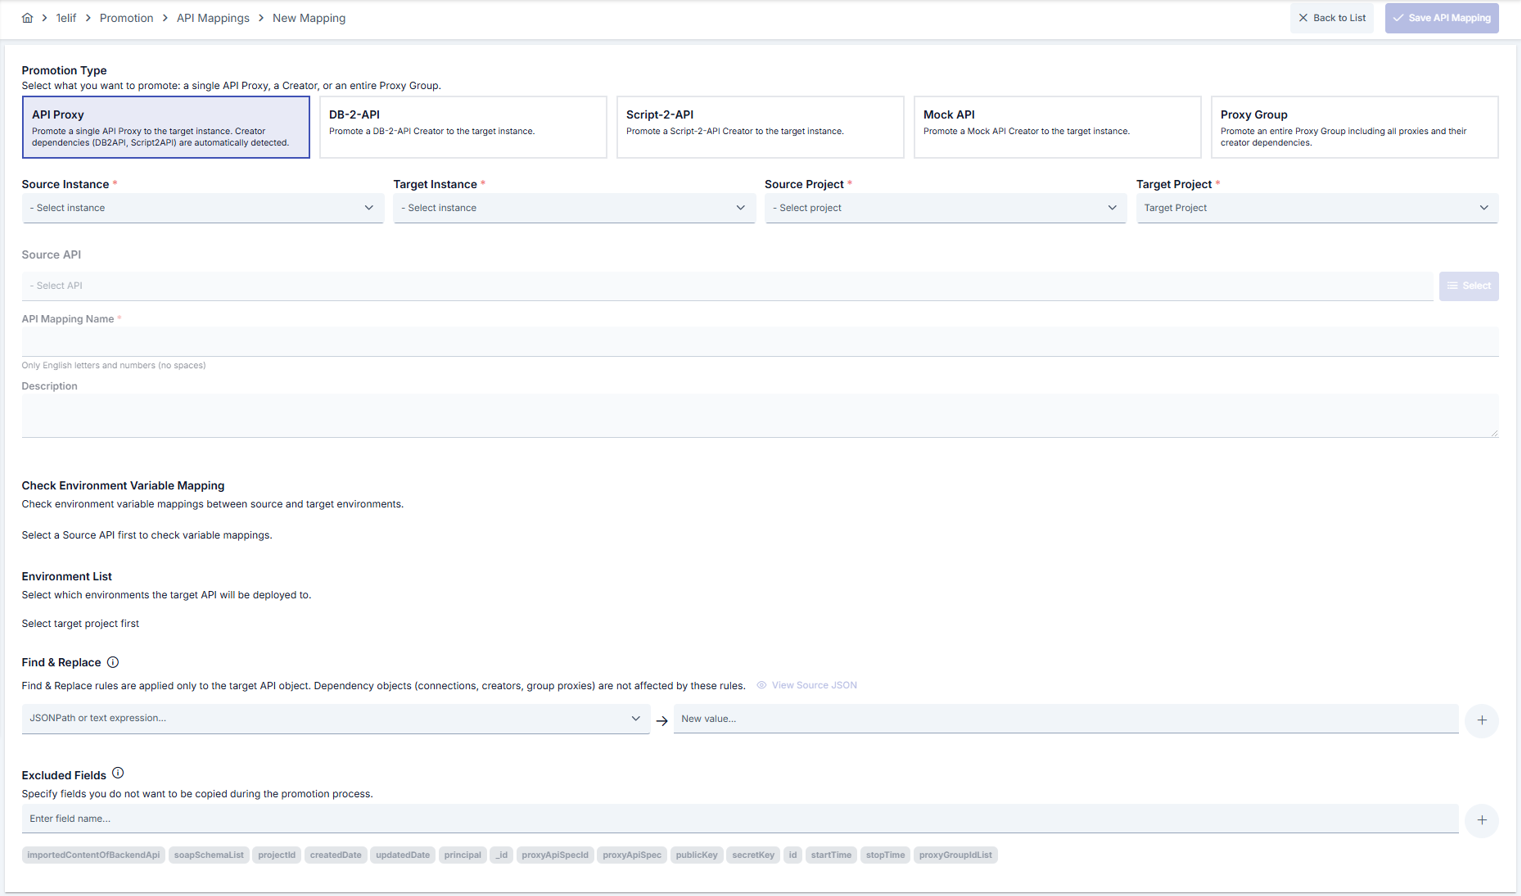Click 'Select target project first' text
This screenshot has width=1521, height=896.
tap(80, 624)
